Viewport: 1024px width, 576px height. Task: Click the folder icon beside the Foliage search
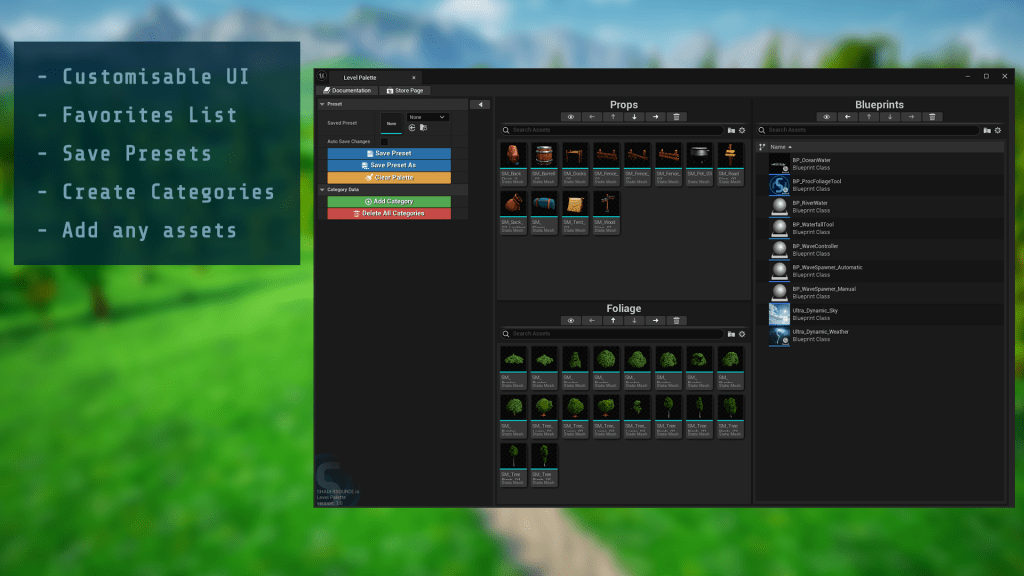pos(731,334)
